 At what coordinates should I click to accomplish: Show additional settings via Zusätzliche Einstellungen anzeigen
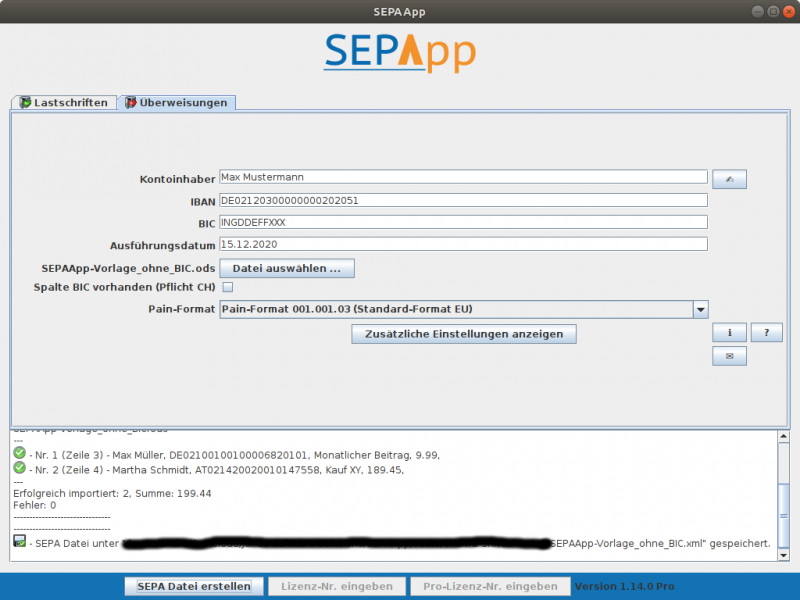click(x=464, y=333)
